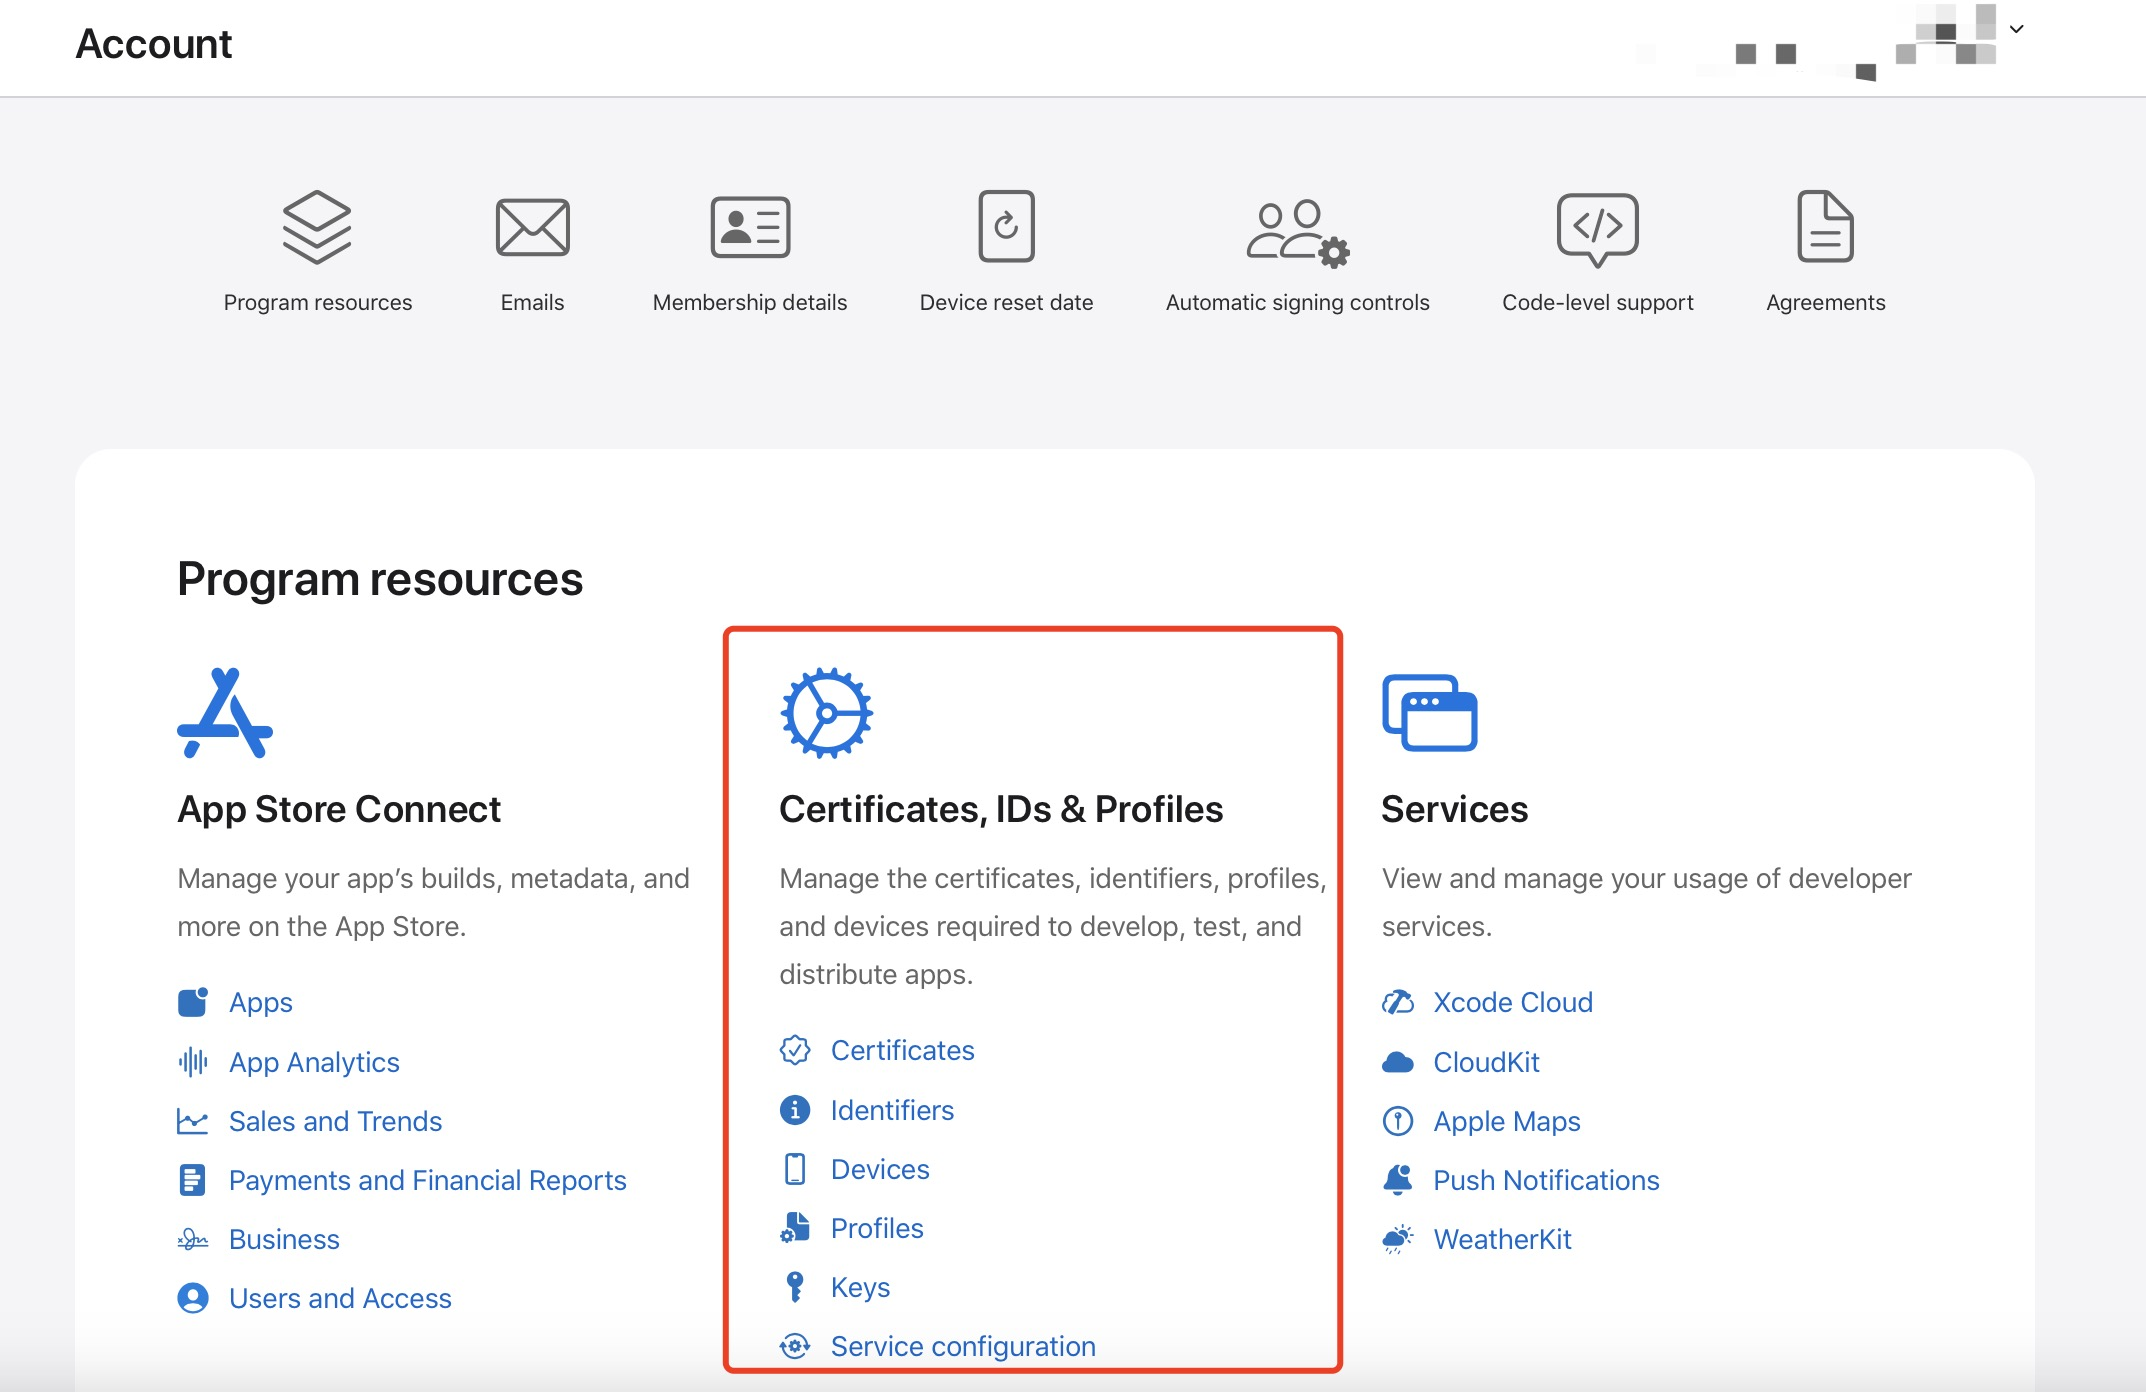Image resolution: width=2146 pixels, height=1392 pixels.
Task: Open the Apps link
Action: (x=260, y=1002)
